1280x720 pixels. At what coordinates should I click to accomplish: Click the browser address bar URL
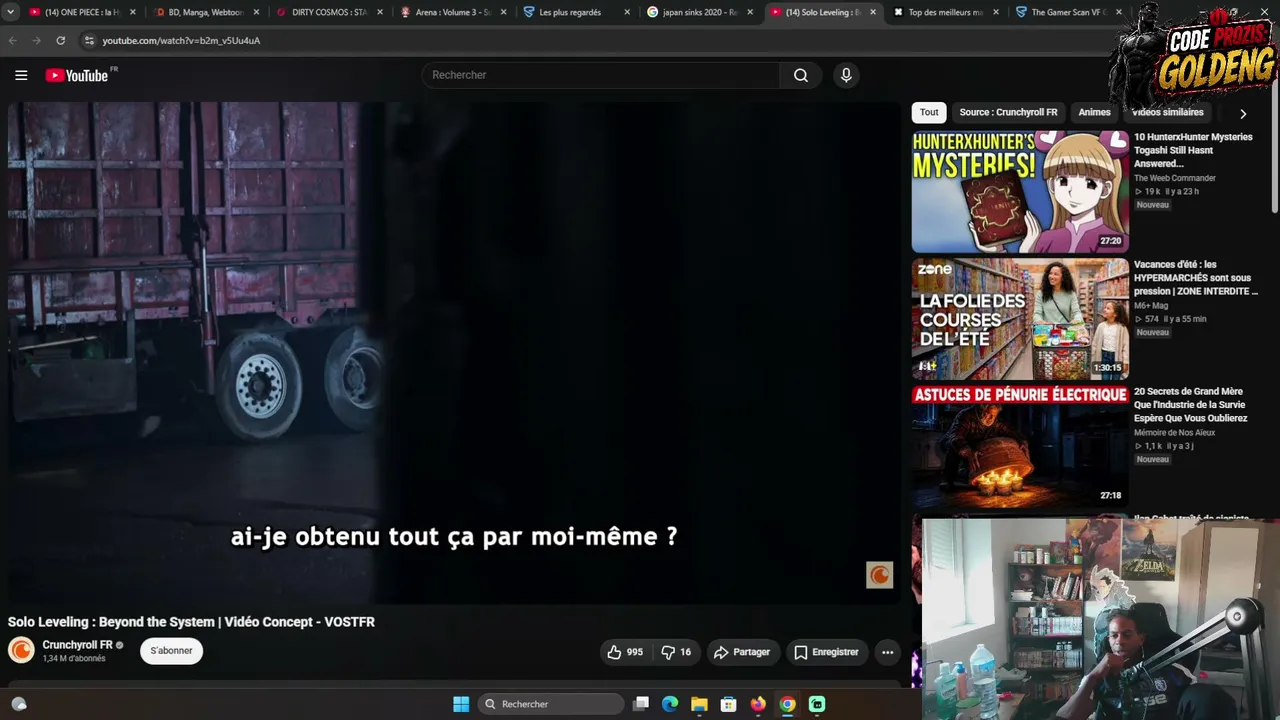click(181, 41)
